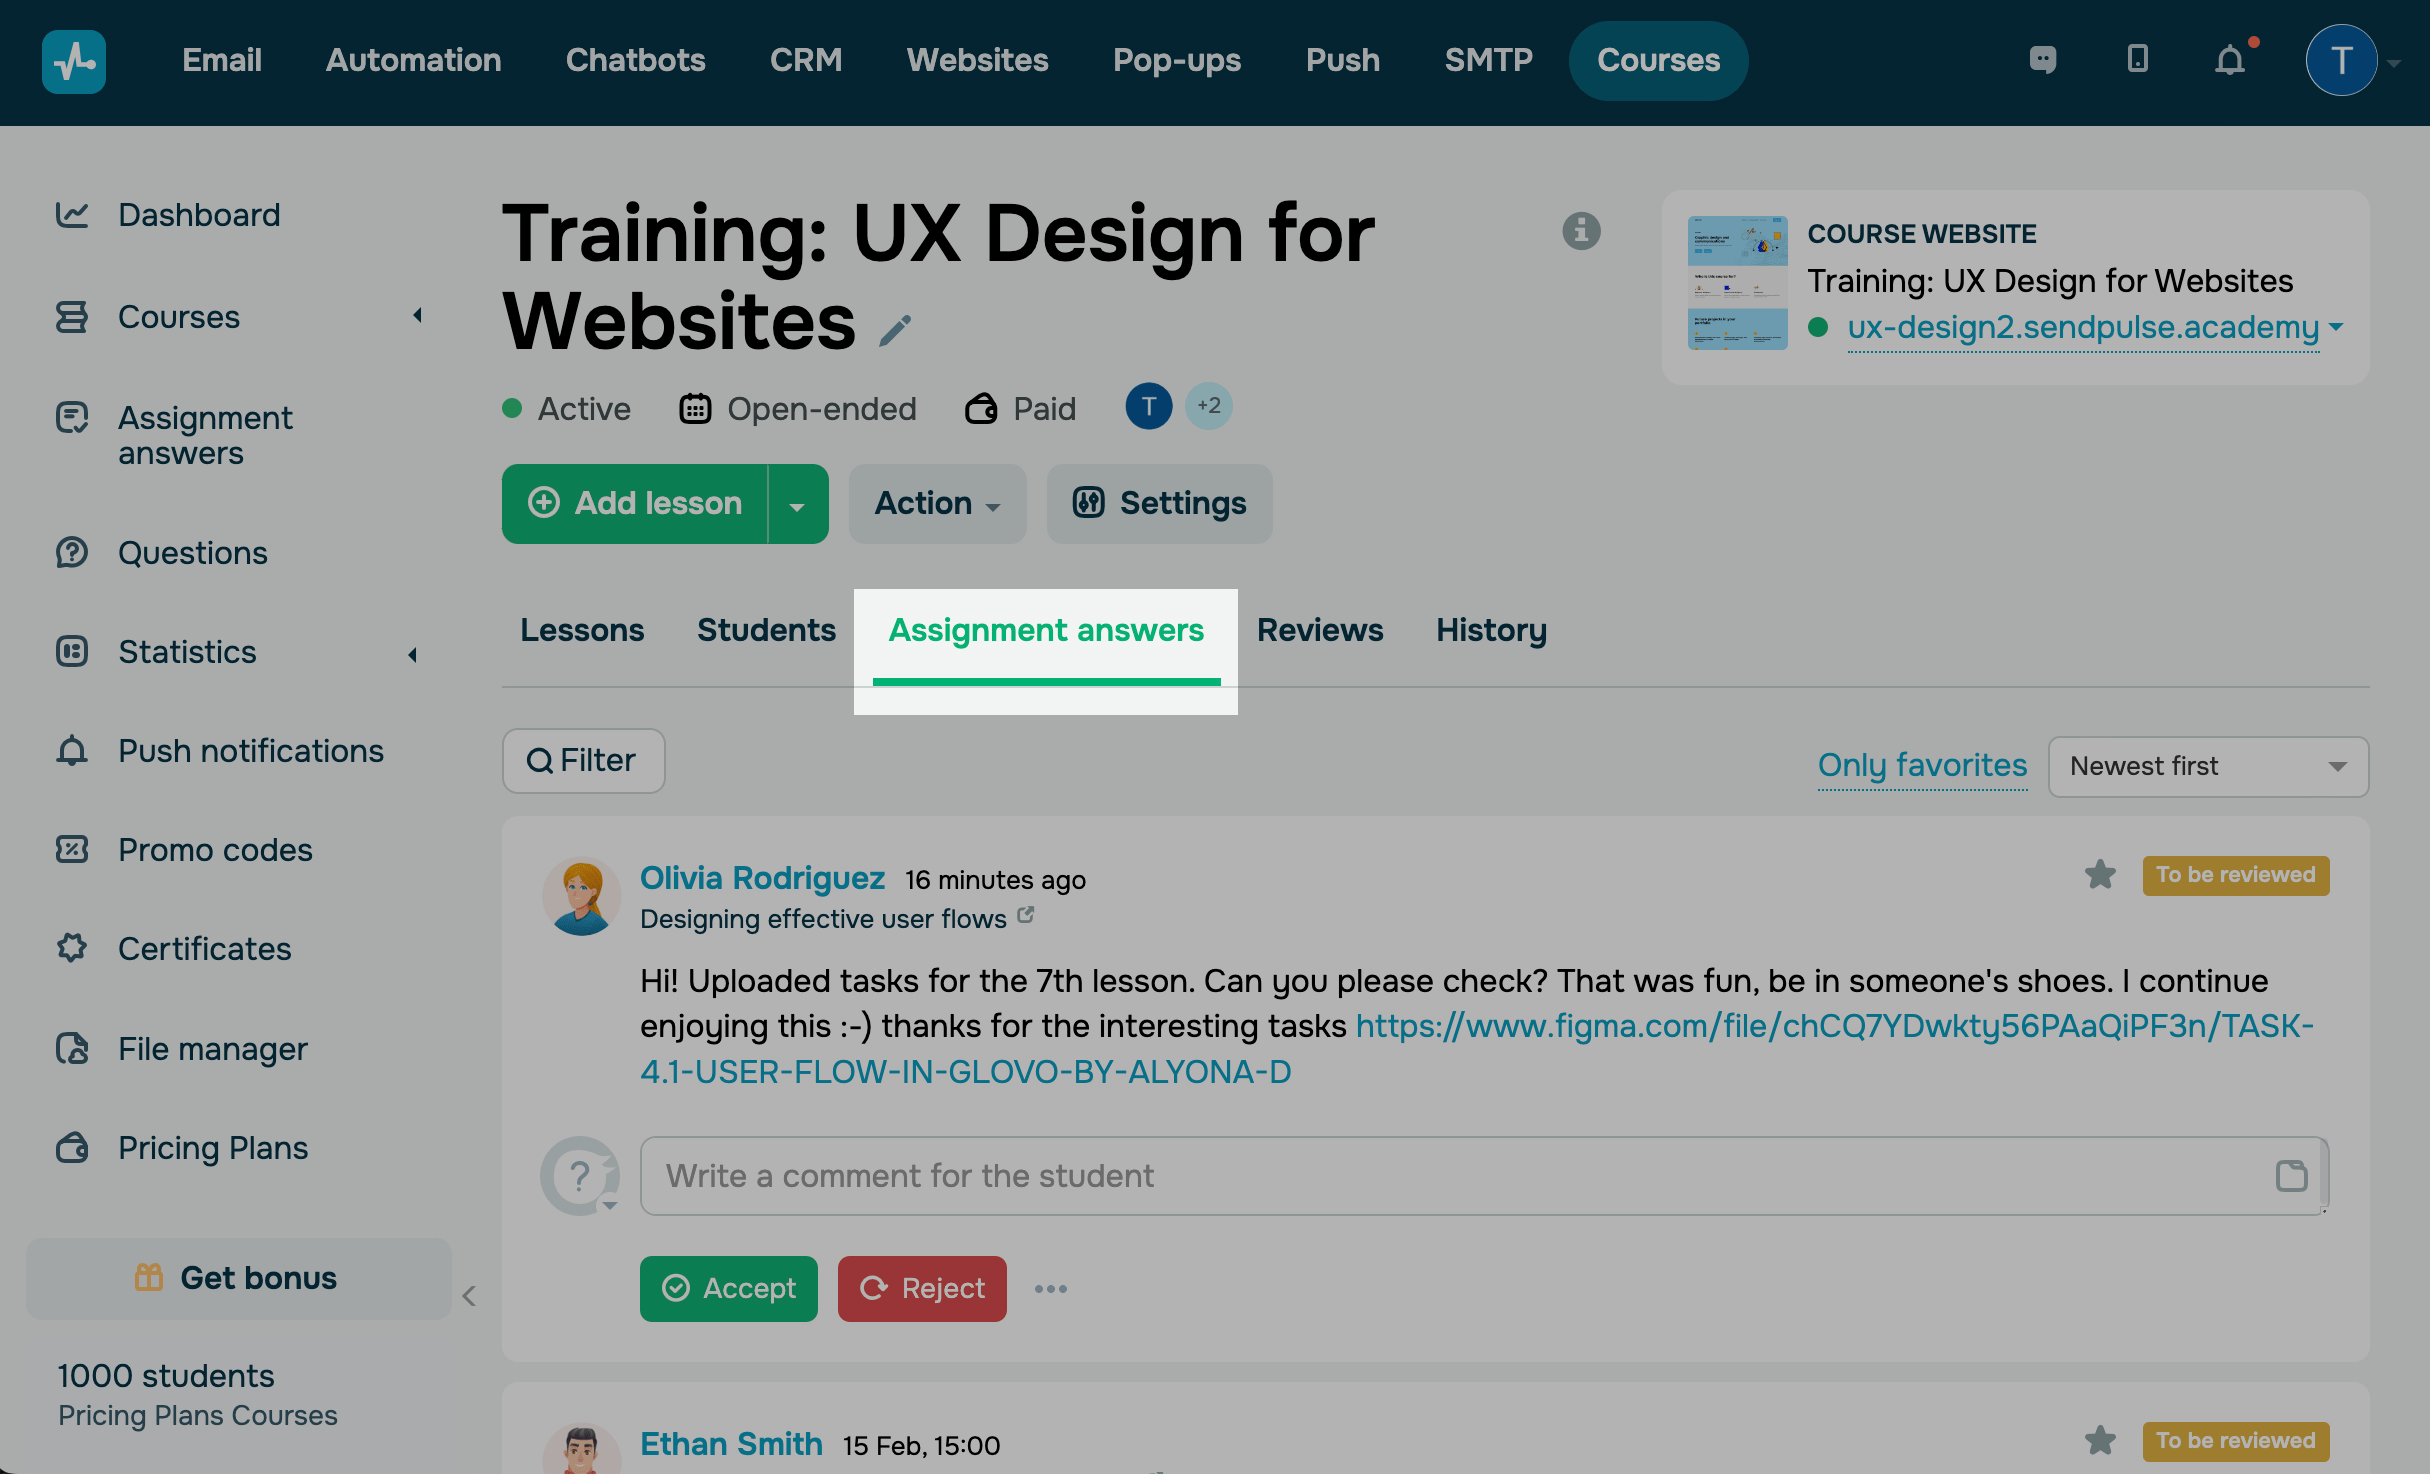Switch to the Students tab
The image size is (2430, 1474).
766,630
